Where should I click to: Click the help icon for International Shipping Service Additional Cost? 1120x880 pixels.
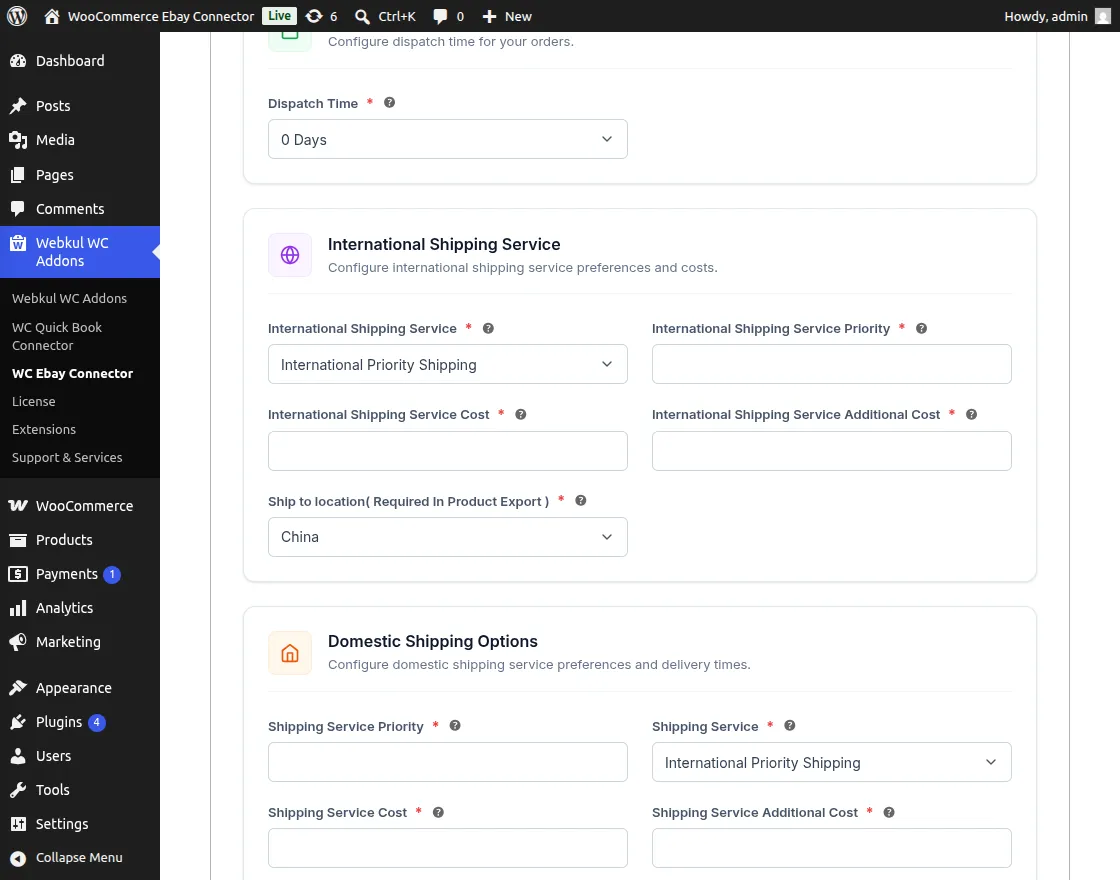tap(971, 414)
